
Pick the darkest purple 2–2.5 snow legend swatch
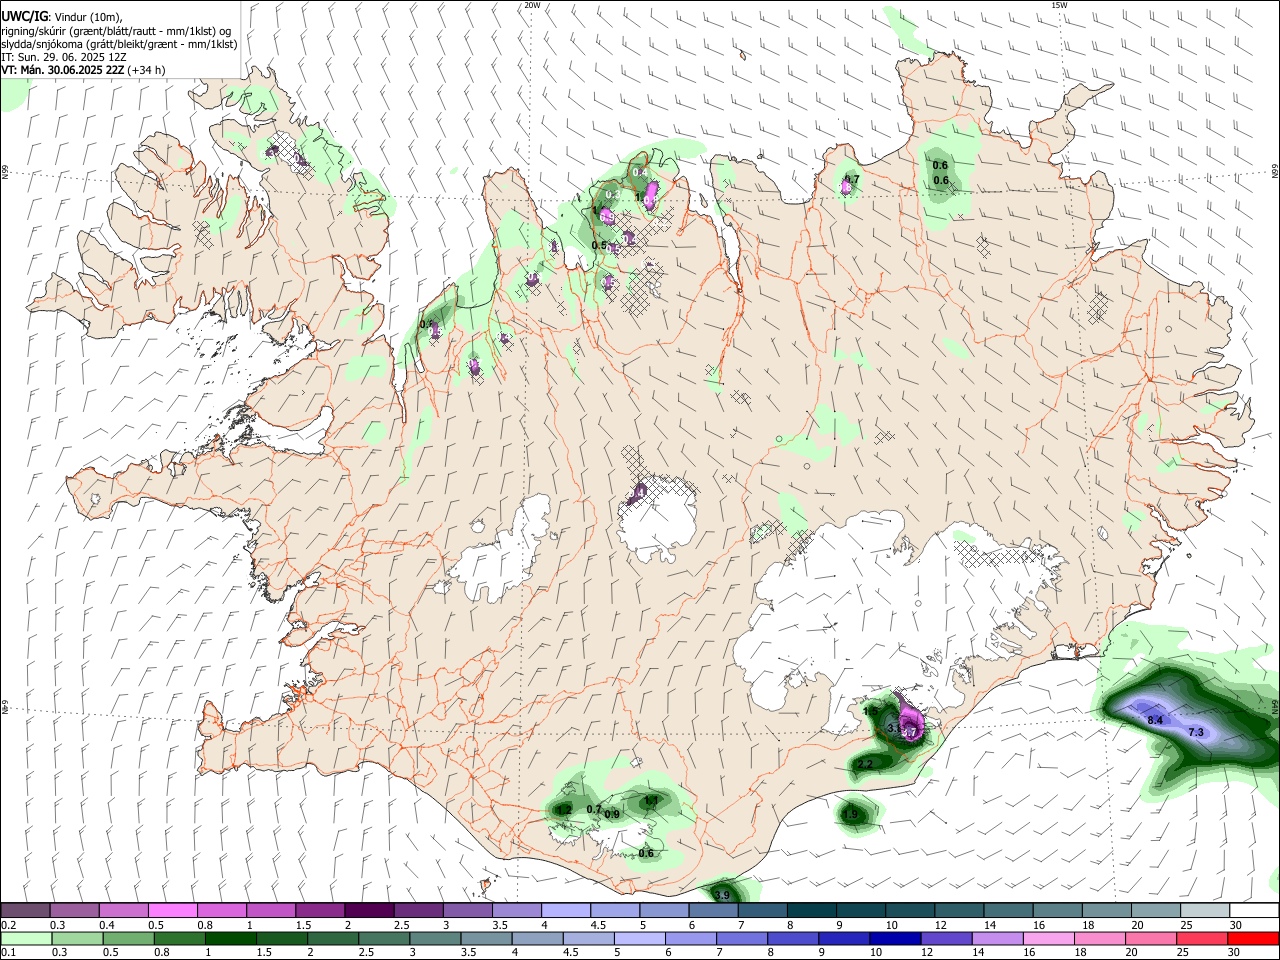(369, 911)
